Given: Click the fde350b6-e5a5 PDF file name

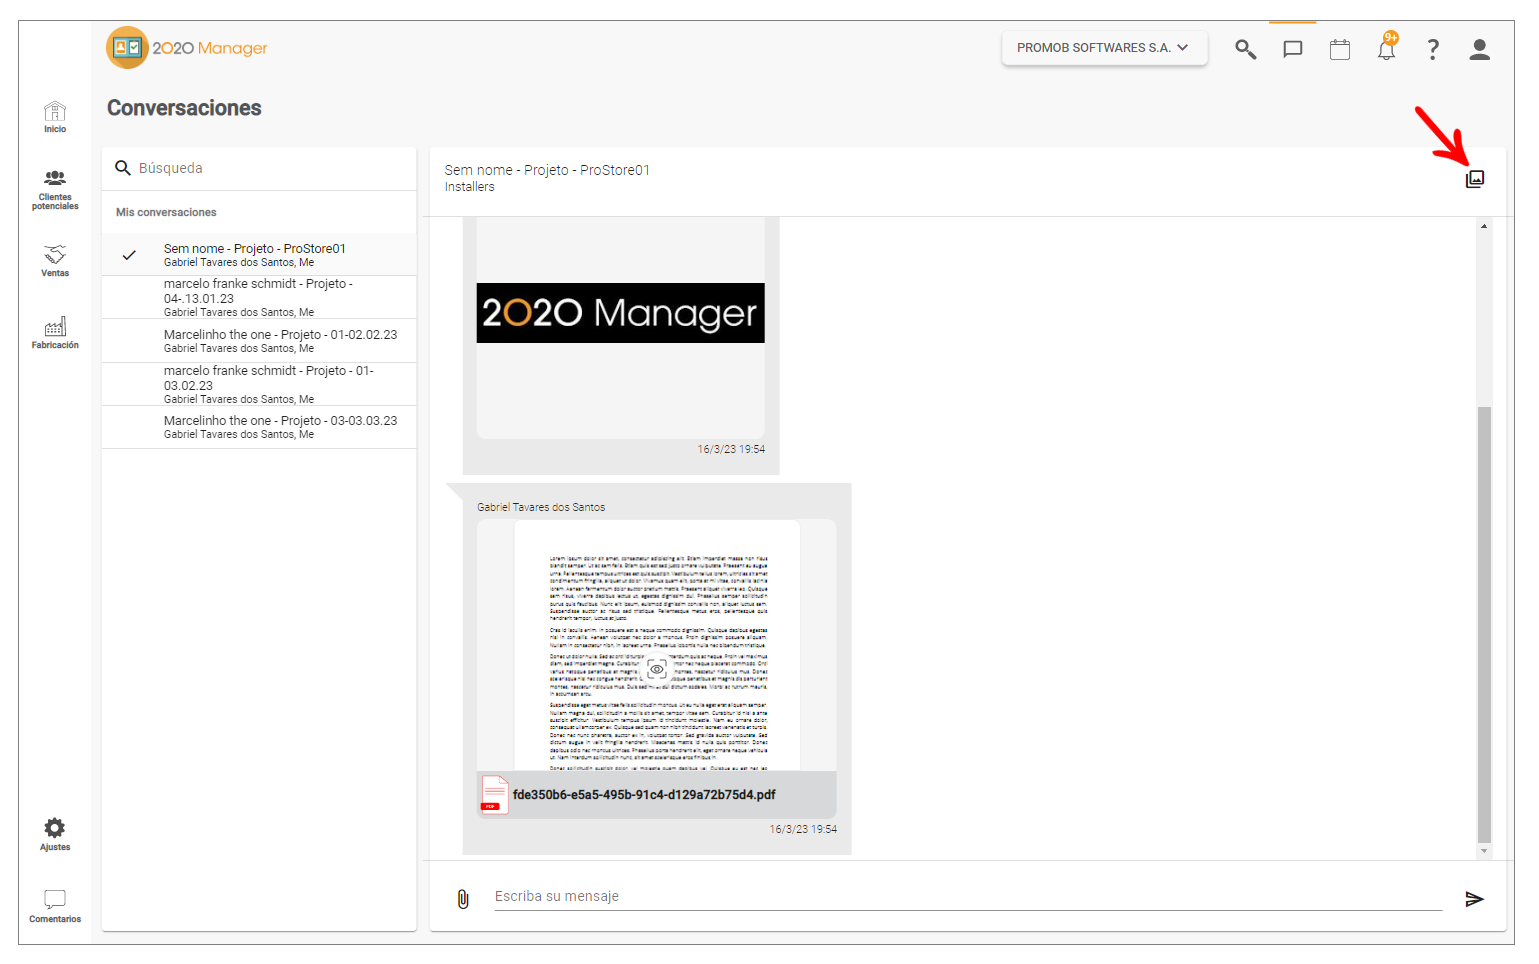Looking at the screenshot, I should tap(644, 795).
